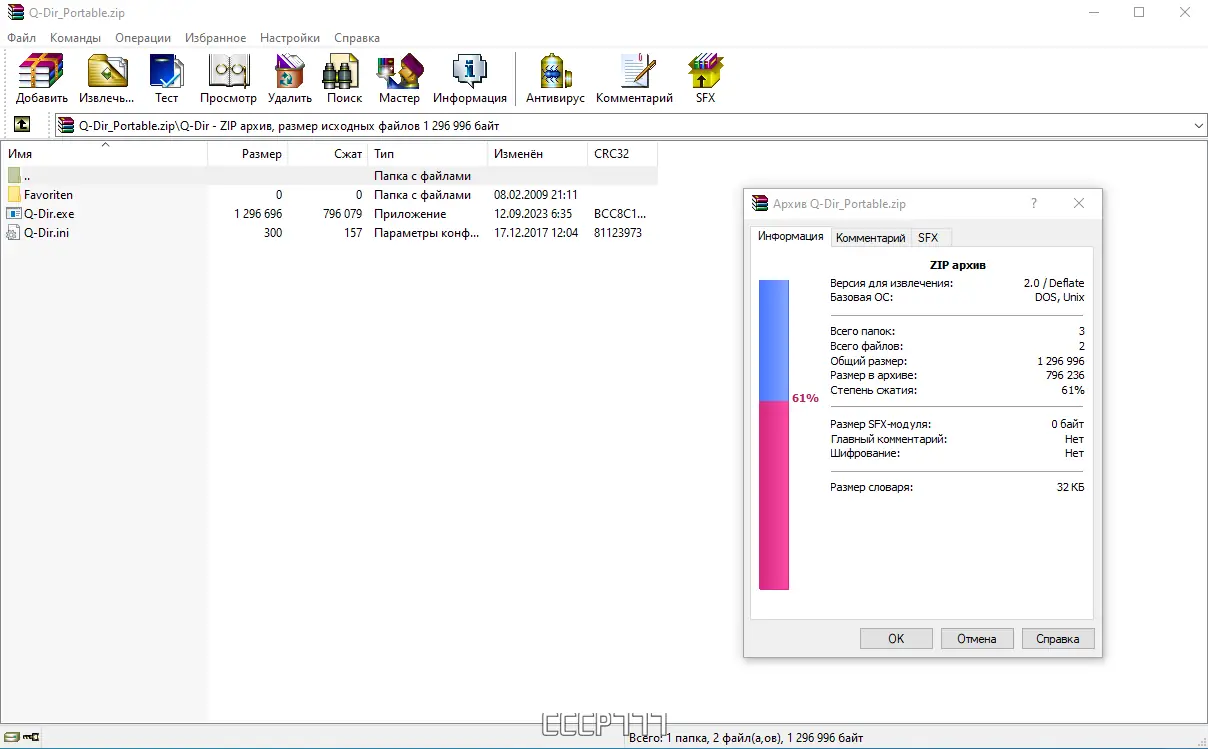Click the Приложение type cell
Image resolution: width=1208 pixels, height=749 pixels.
coord(410,214)
